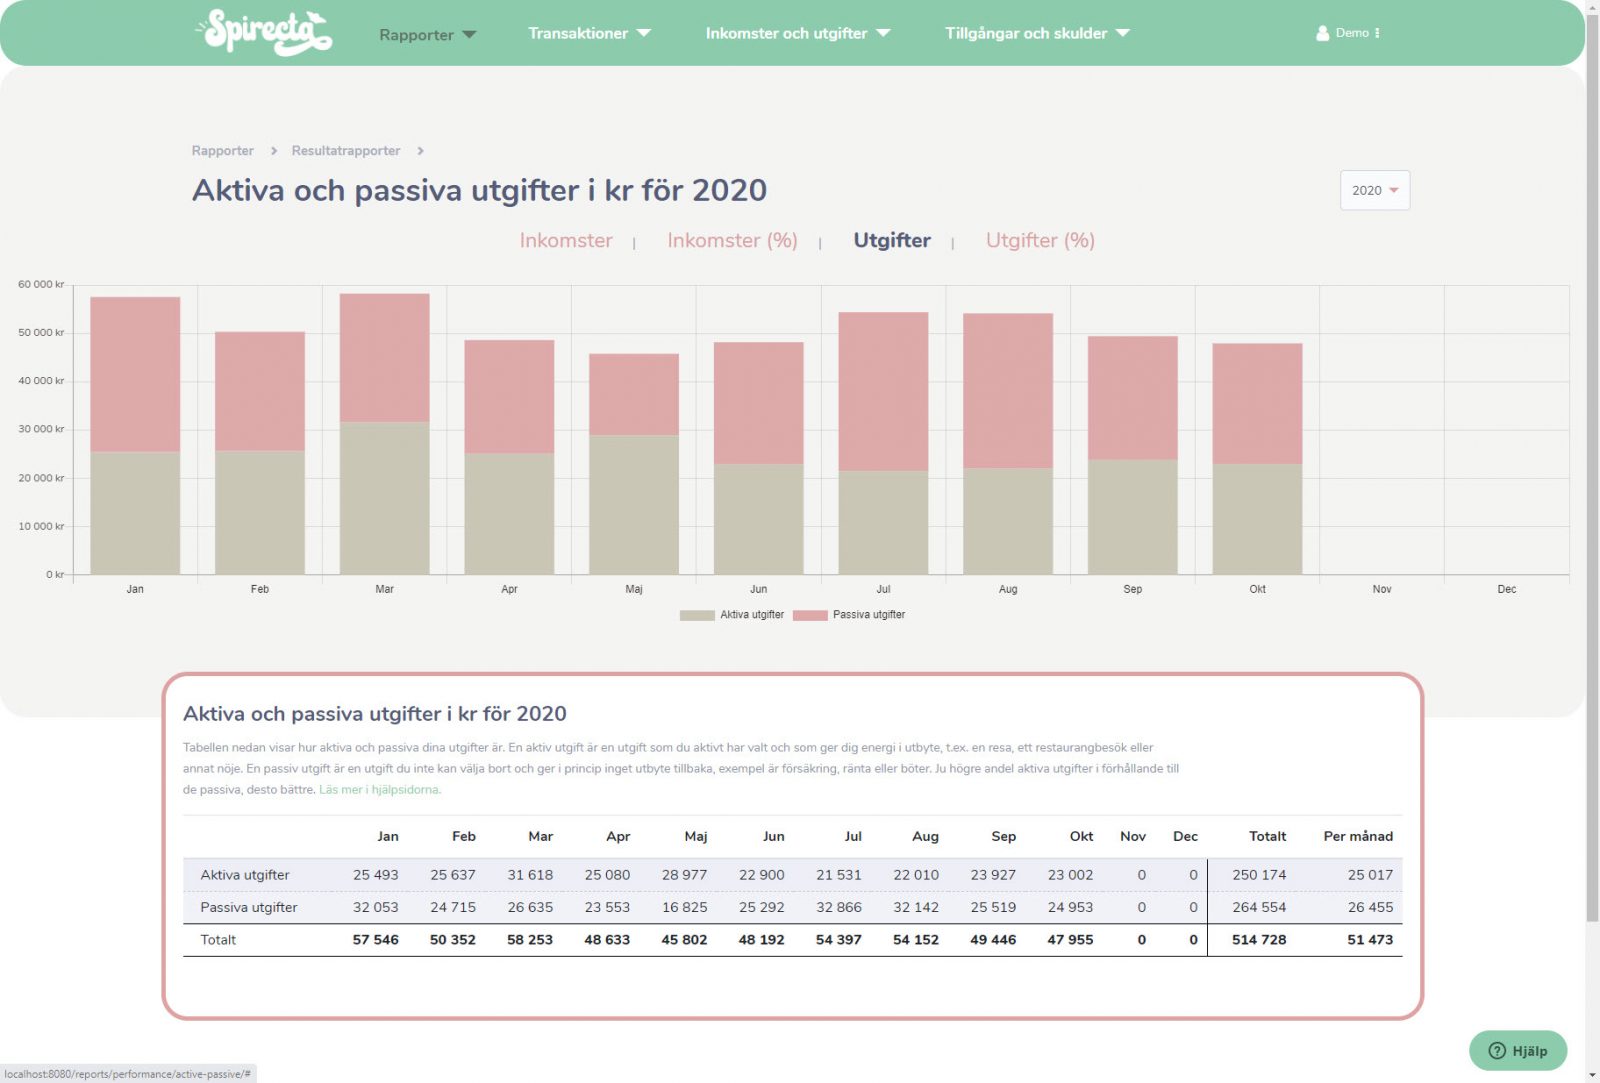Viewport: 1600px width, 1083px height.
Task: Click the Demo user profile icon
Action: click(x=1322, y=33)
